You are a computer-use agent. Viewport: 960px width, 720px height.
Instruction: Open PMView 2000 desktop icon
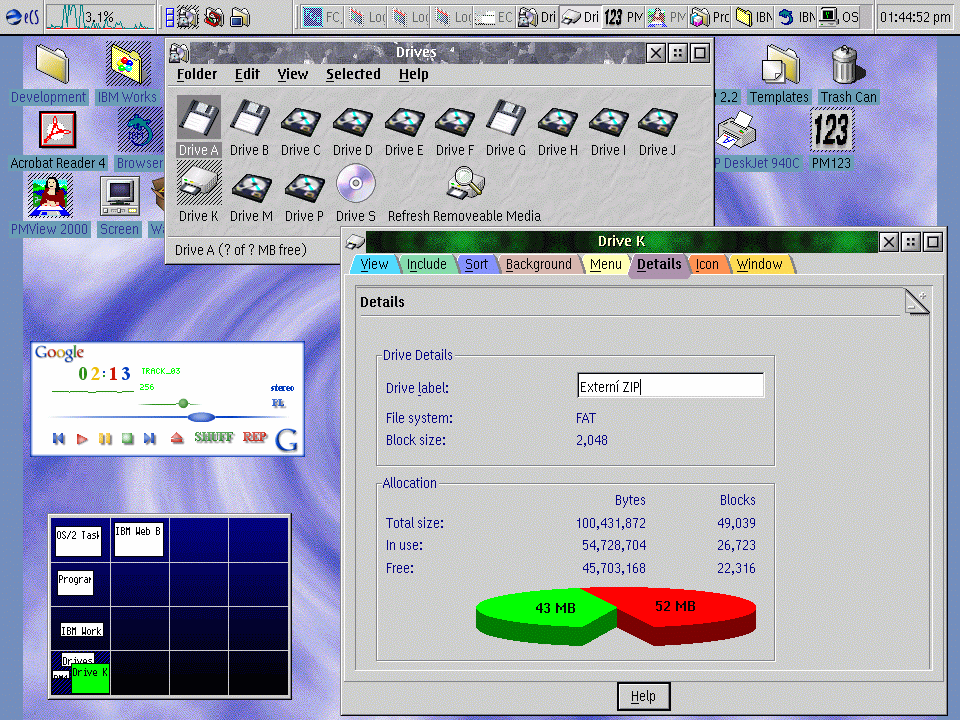50,196
